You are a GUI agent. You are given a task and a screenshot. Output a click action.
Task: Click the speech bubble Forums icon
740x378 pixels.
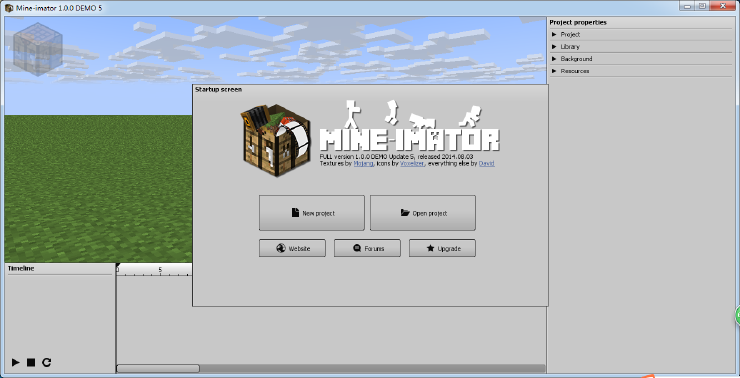[x=357, y=248]
